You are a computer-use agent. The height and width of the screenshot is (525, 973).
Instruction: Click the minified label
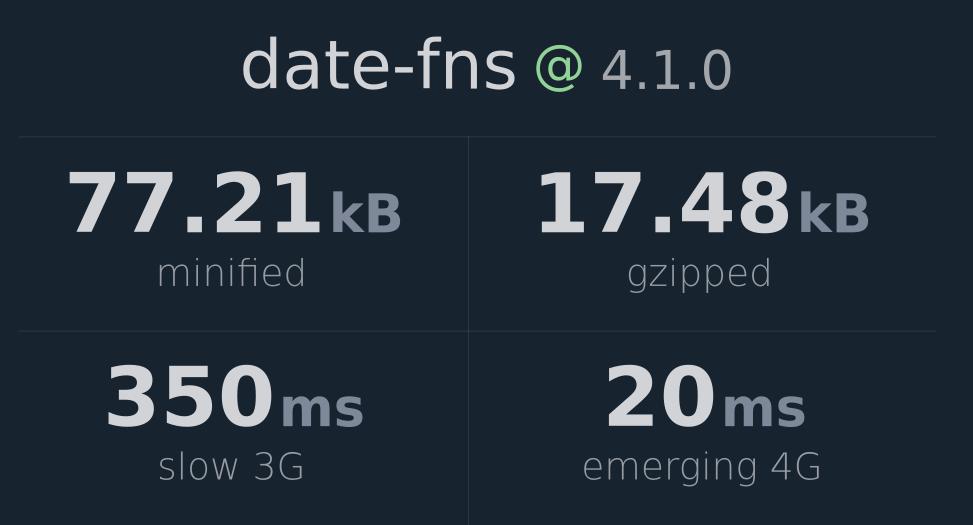tap(231, 272)
